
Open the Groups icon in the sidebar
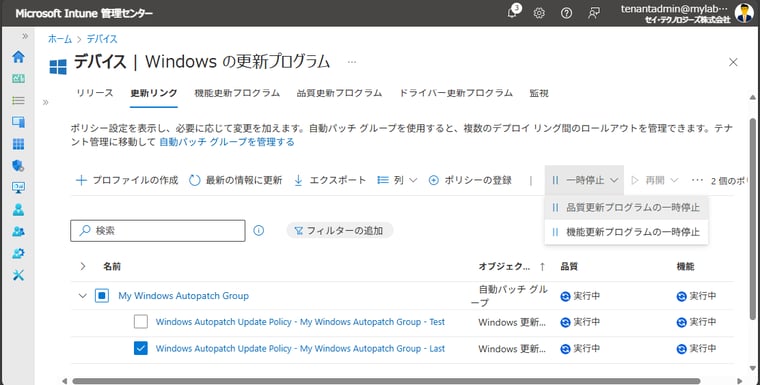coord(18,231)
